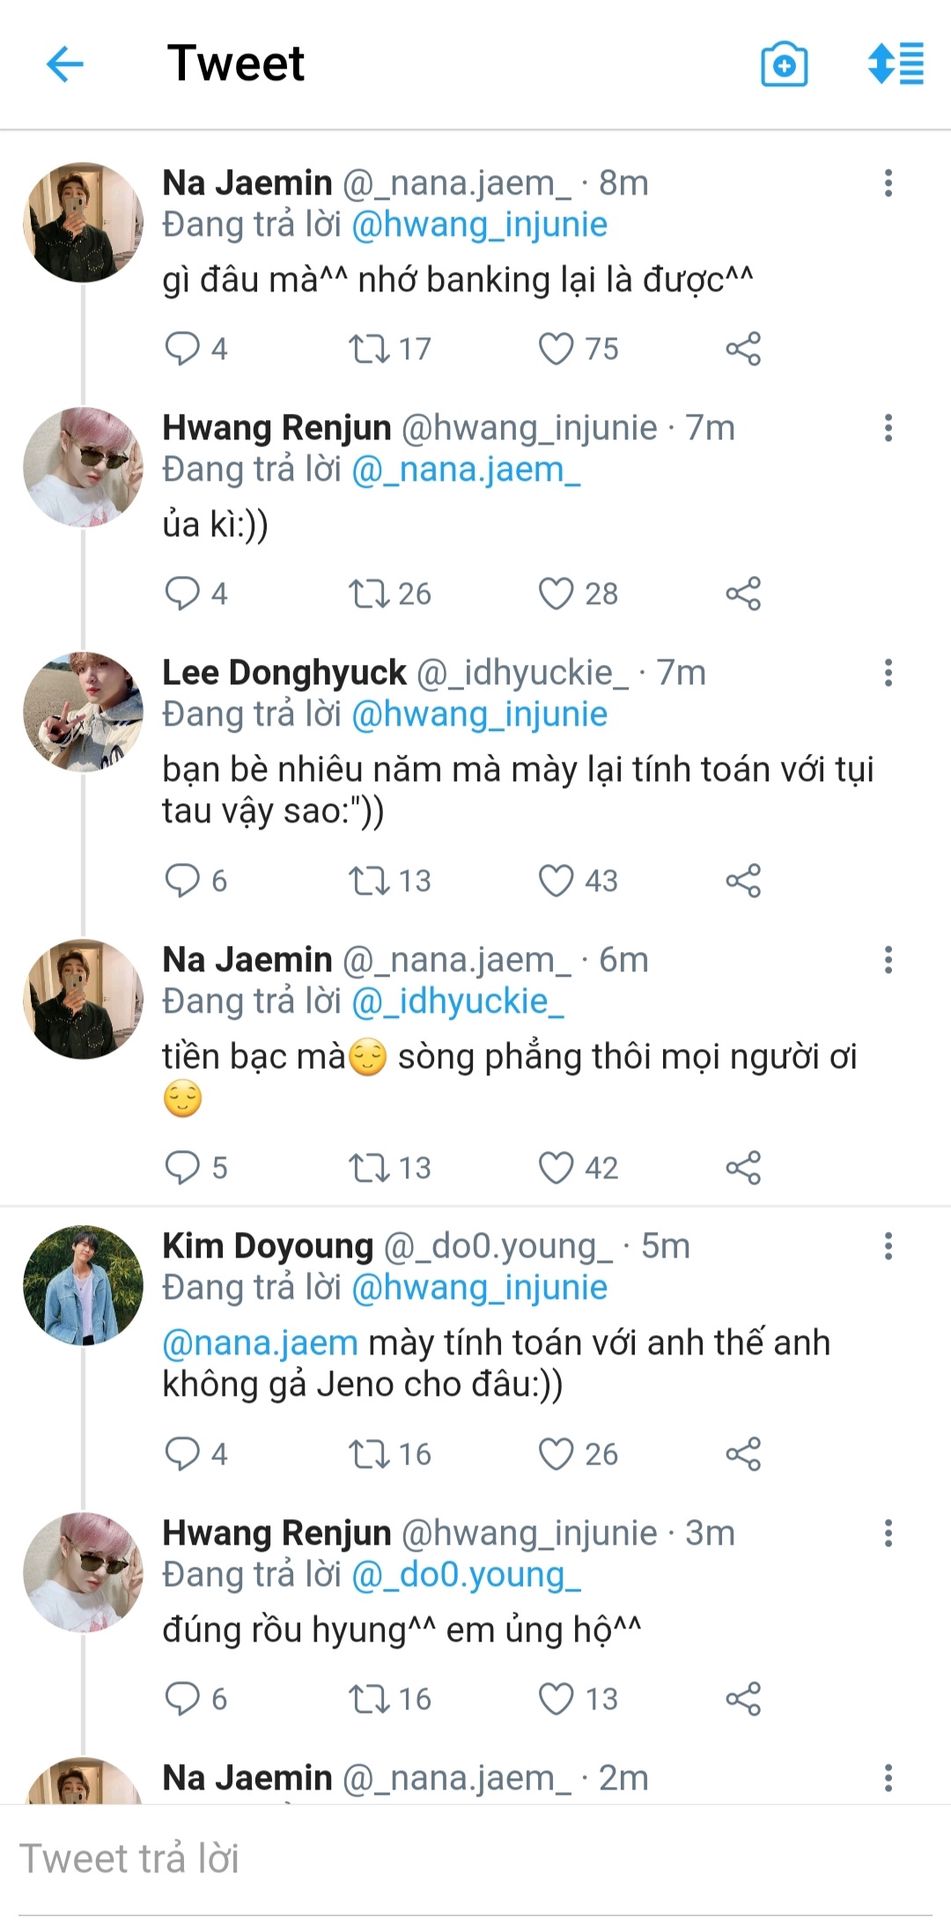Open Kim Doyoung's display name profile
Image resolution: width=951 pixels, height=1920 pixels.
coord(268,1246)
